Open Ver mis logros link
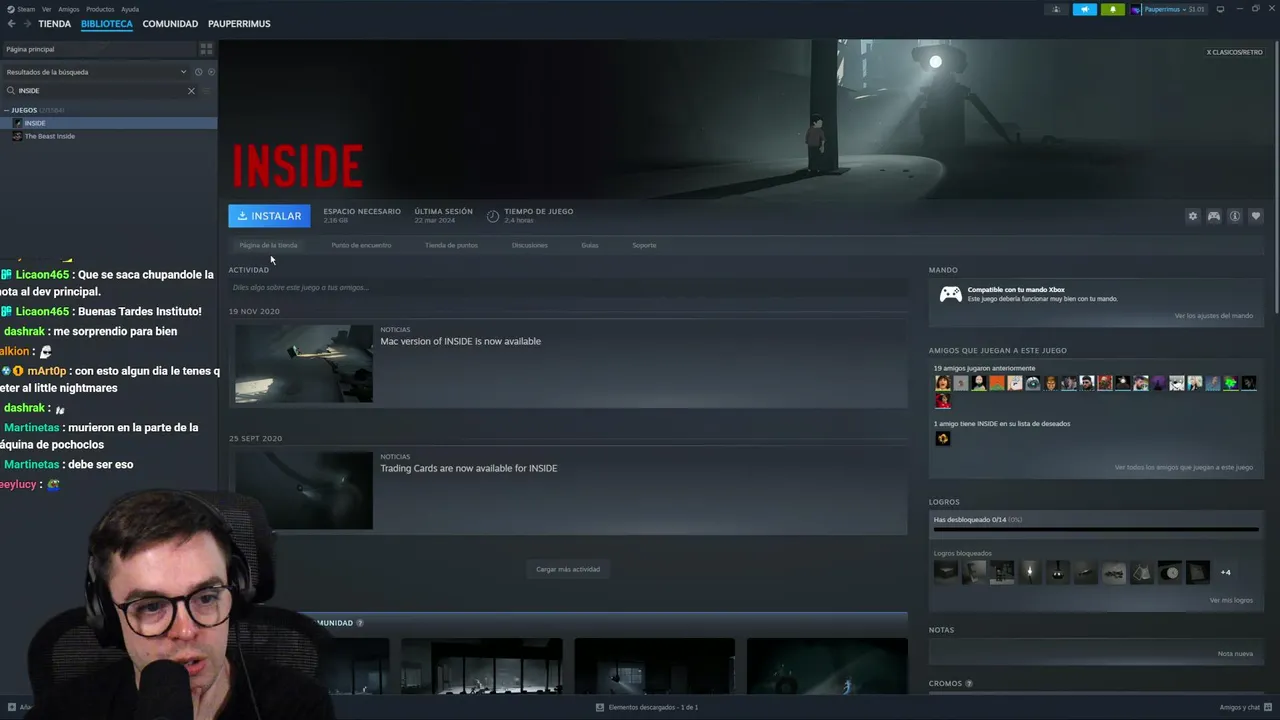 1231,600
